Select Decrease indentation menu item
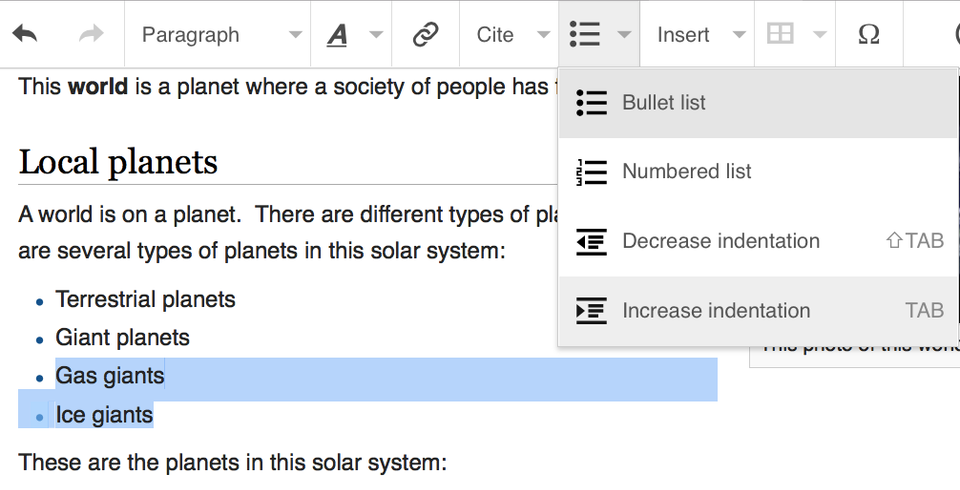Image resolution: width=960 pixels, height=490 pixels. [758, 241]
